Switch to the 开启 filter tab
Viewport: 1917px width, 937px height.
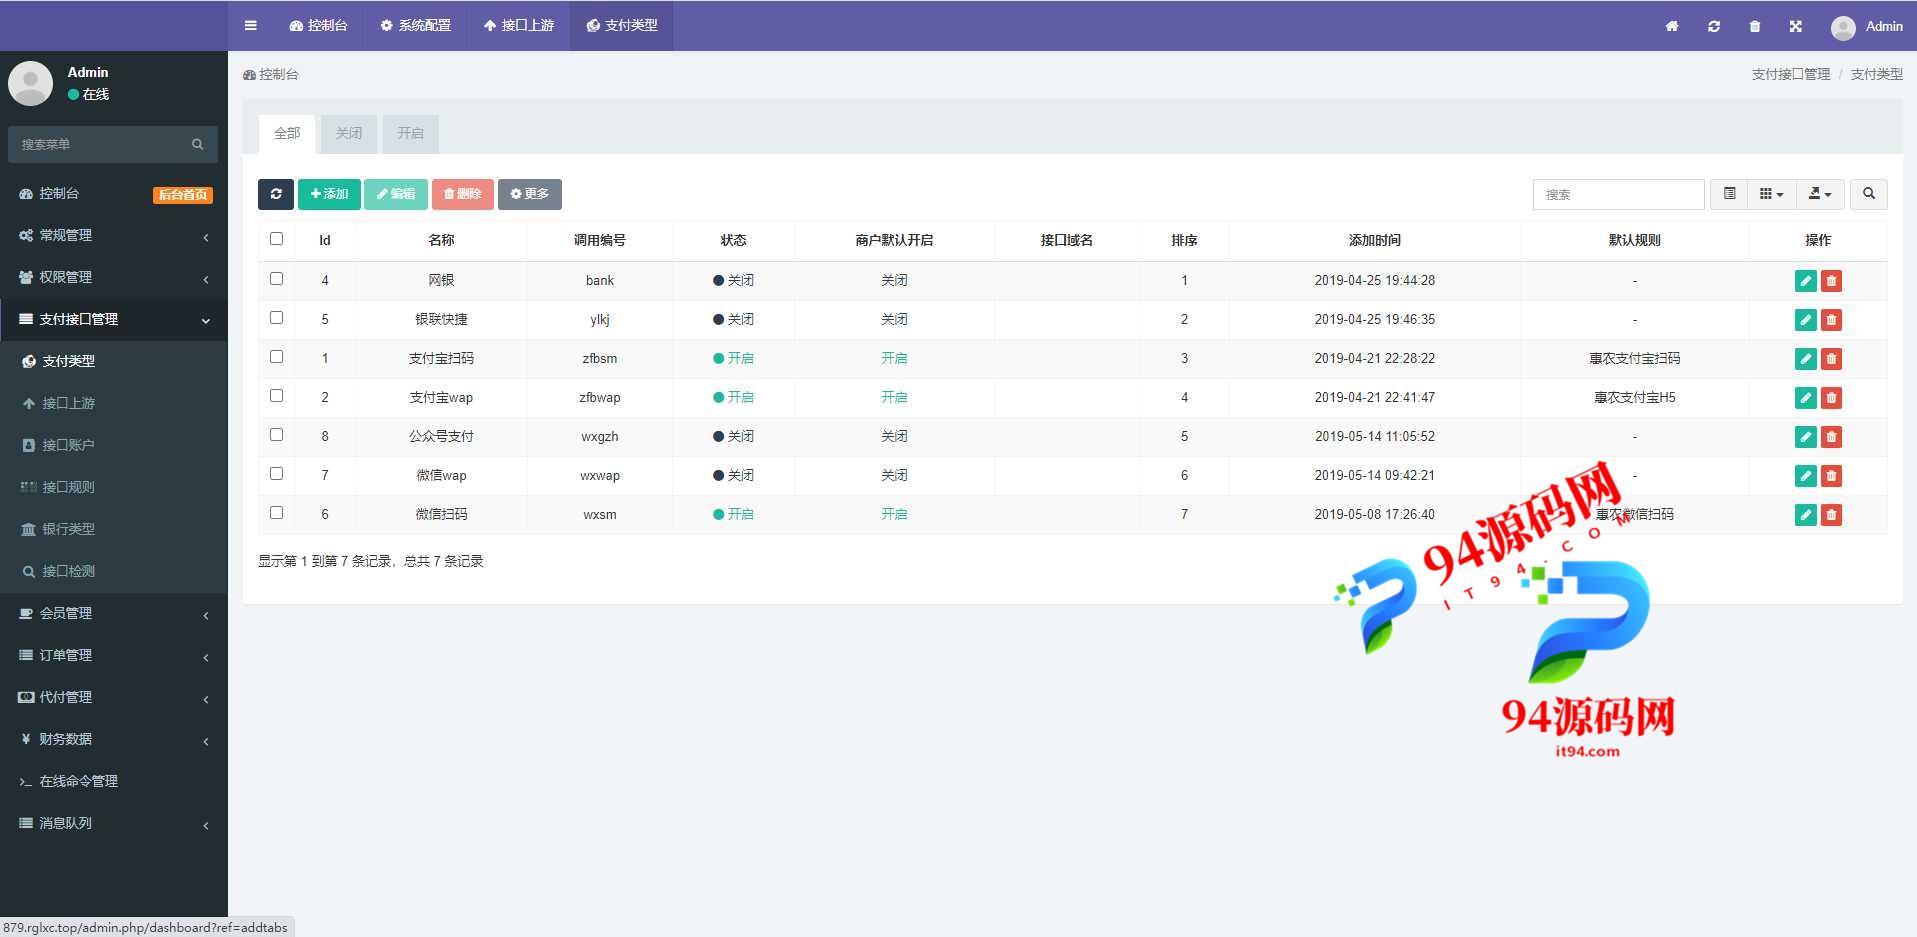[410, 134]
